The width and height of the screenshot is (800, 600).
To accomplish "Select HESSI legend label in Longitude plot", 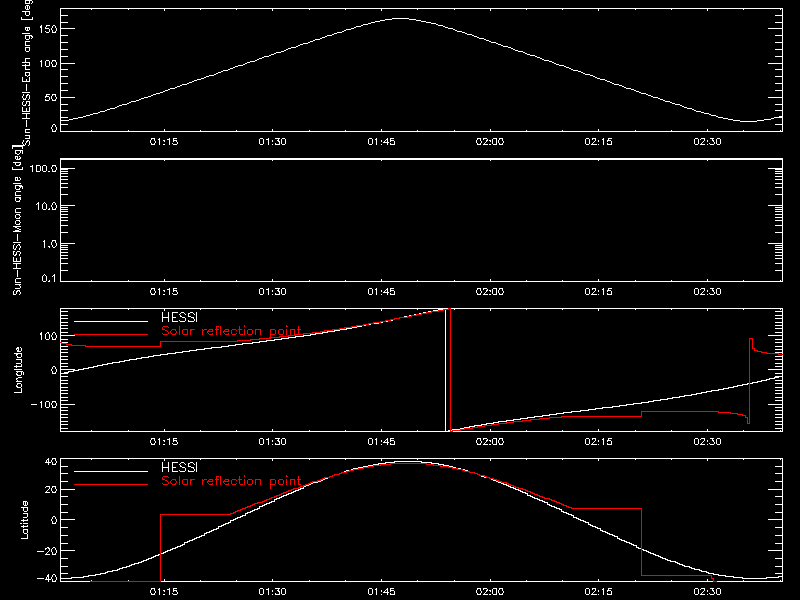I will (x=179, y=317).
